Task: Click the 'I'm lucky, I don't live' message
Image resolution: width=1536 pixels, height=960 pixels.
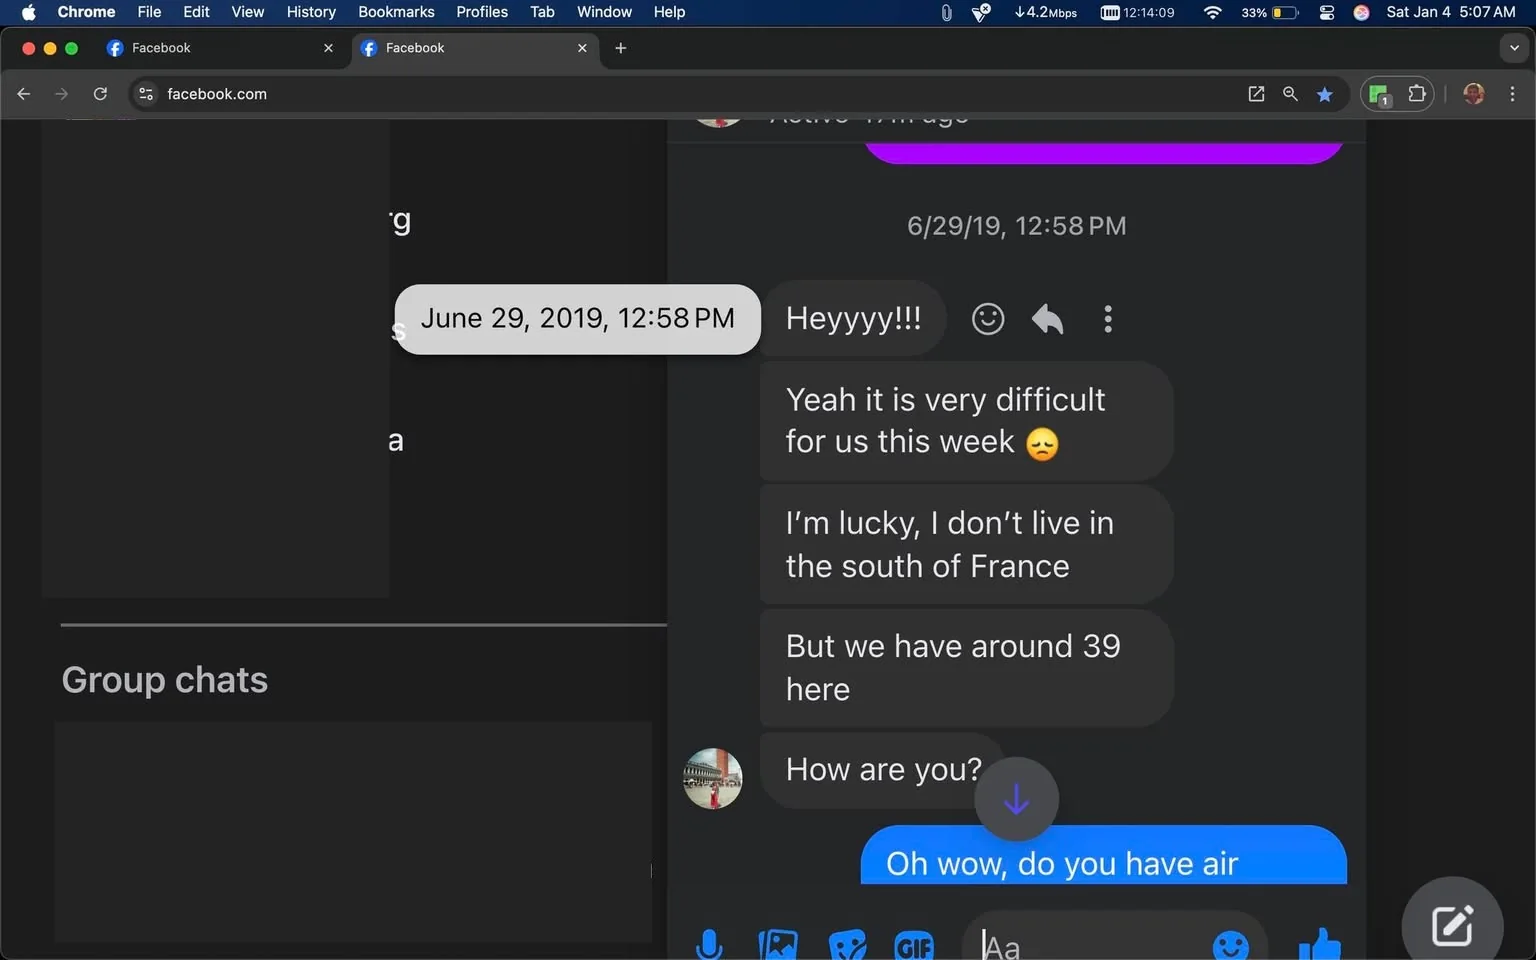Action: [966, 545]
